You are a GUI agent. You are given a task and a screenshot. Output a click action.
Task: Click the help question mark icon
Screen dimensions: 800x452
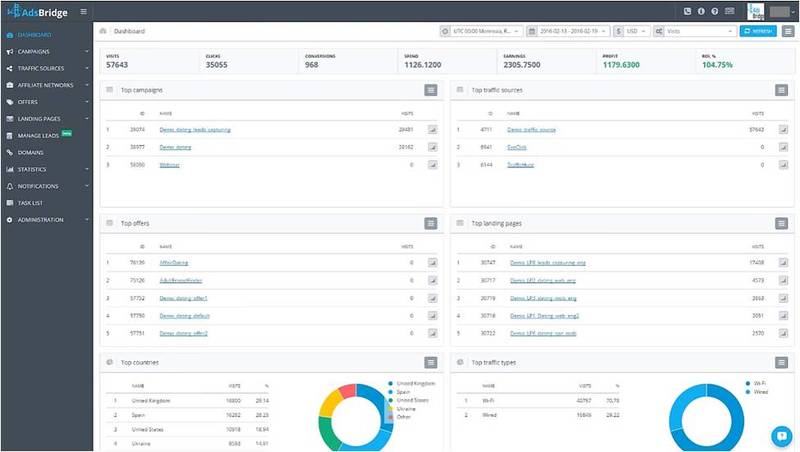click(713, 11)
